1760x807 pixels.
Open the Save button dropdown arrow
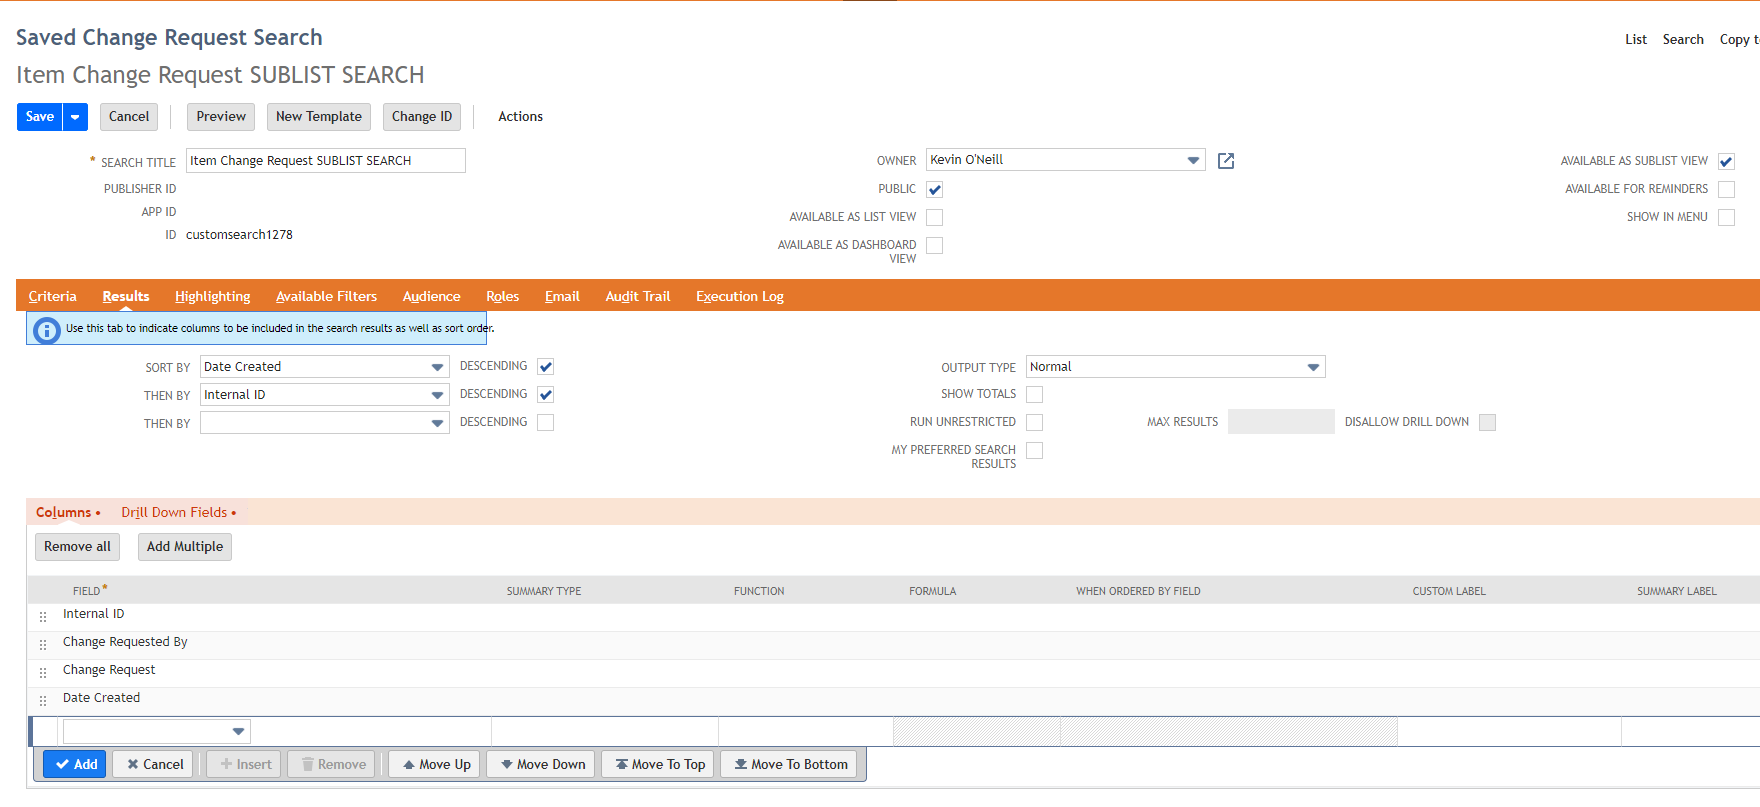tap(75, 117)
